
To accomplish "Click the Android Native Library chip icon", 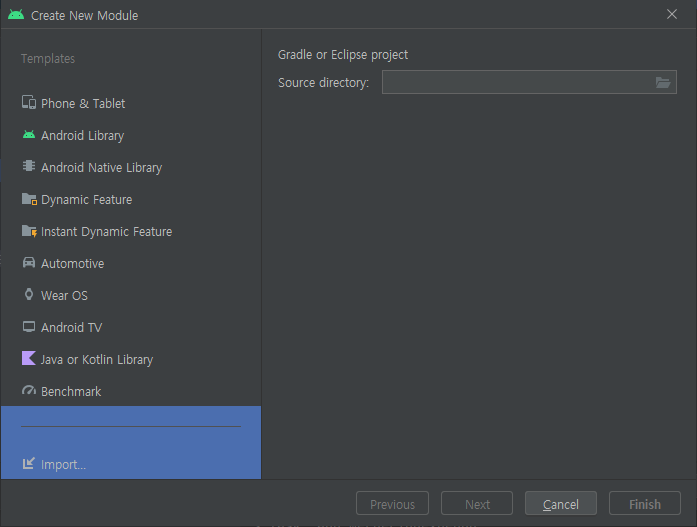I will 29,166.
